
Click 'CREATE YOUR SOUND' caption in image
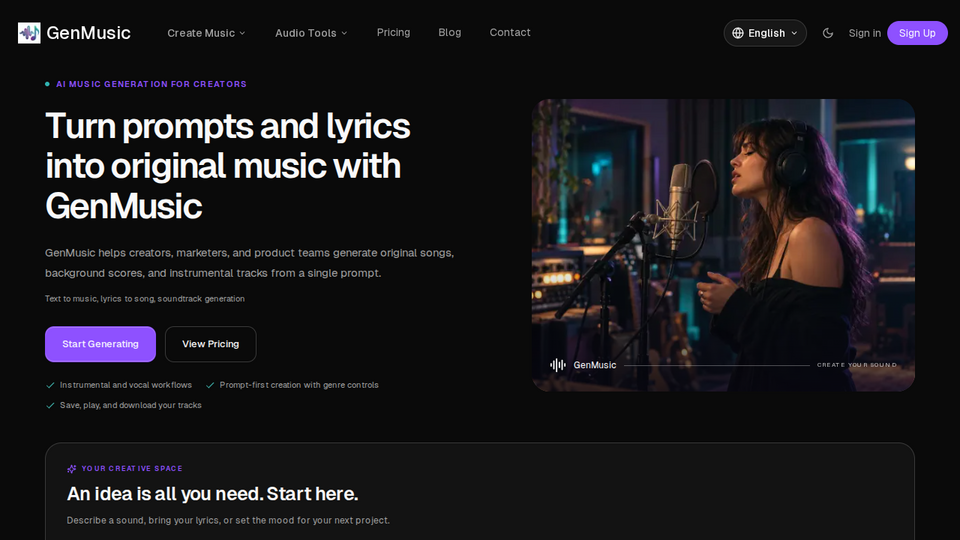(x=857, y=365)
